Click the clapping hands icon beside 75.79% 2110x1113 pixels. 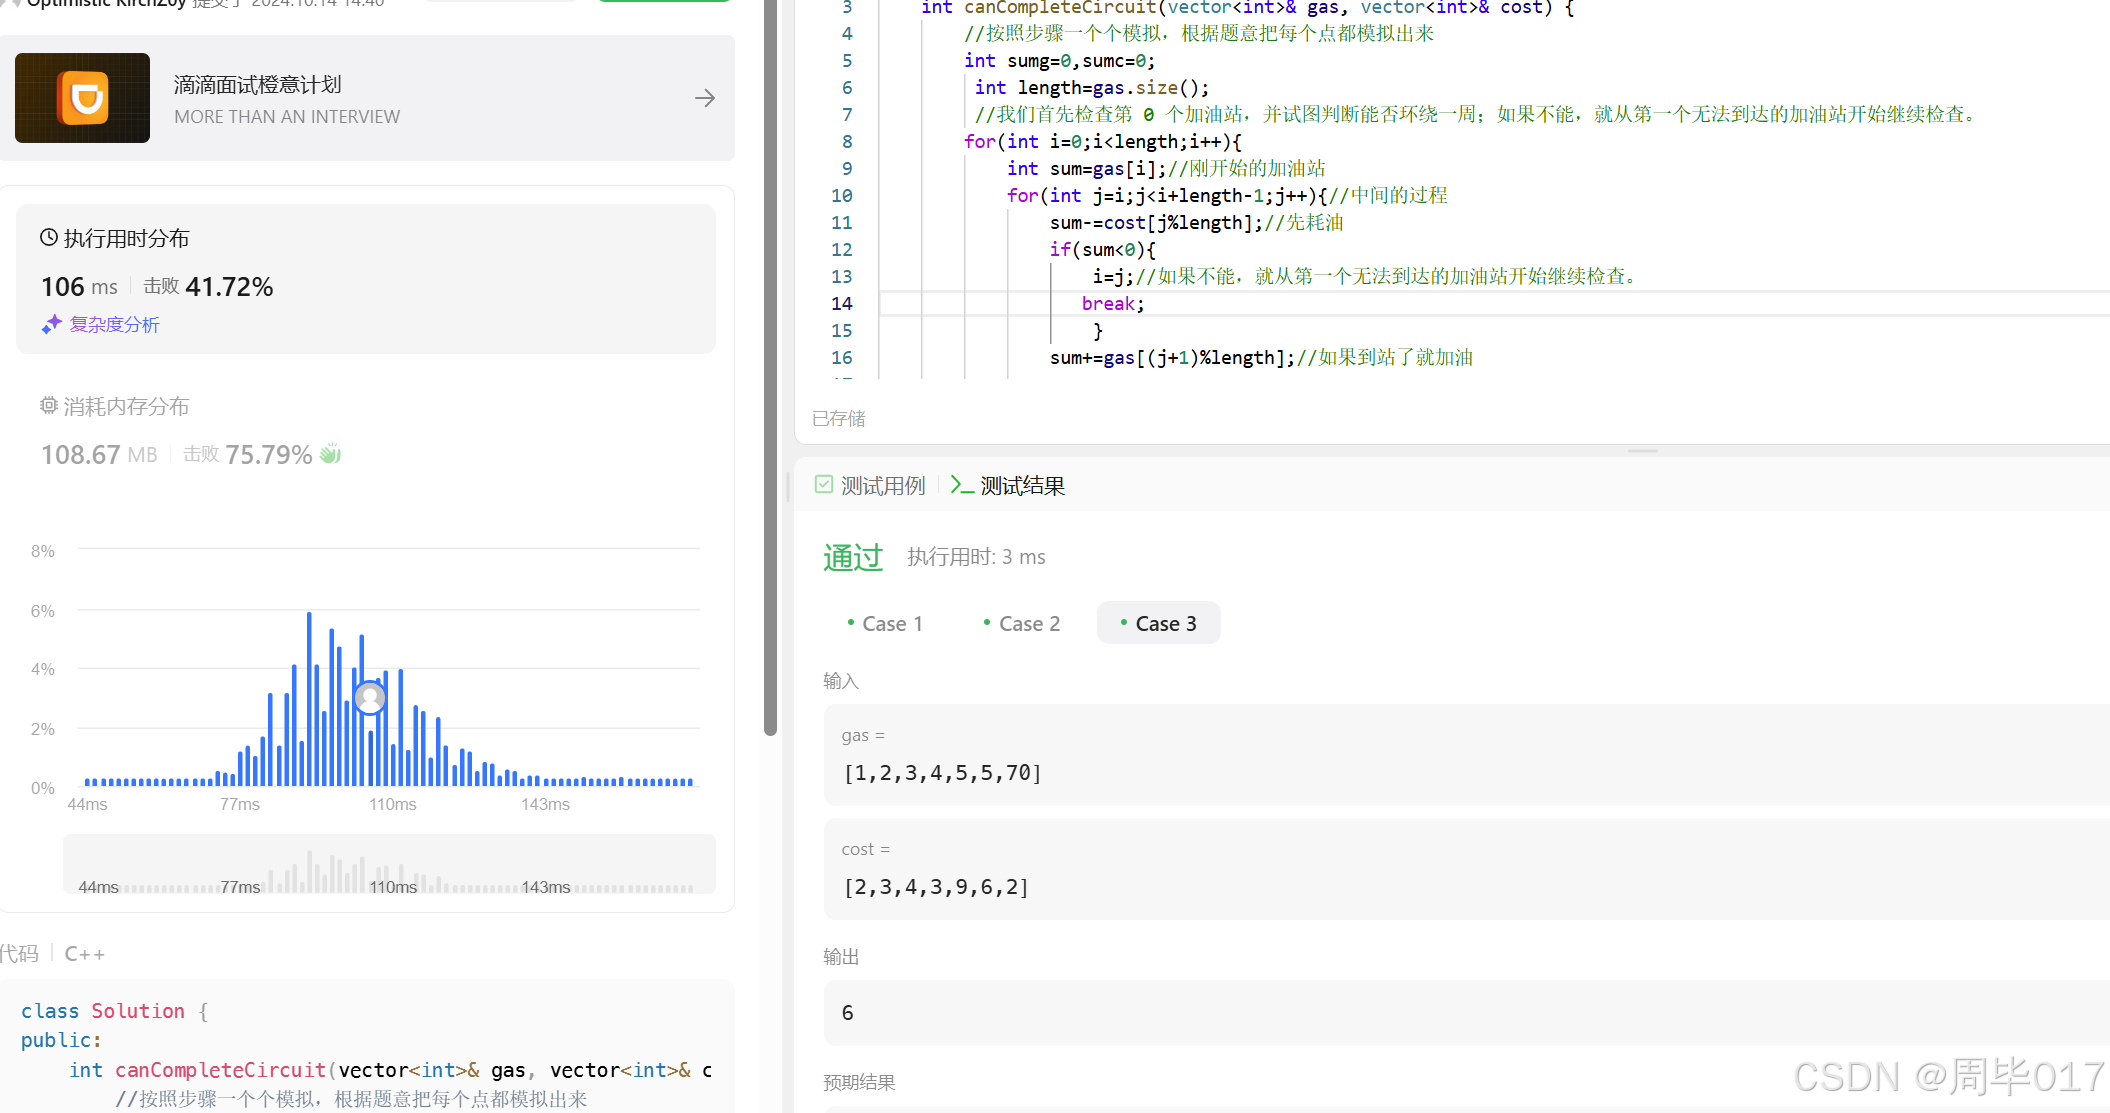click(x=331, y=454)
